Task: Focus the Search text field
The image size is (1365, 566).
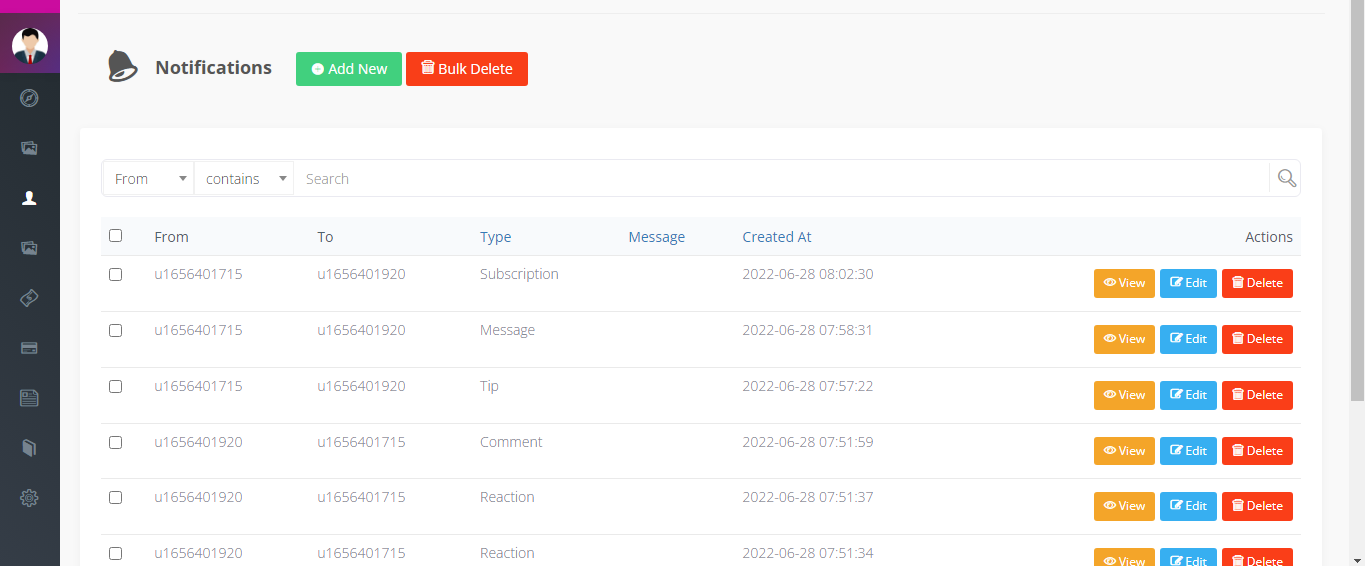Action: tap(780, 179)
